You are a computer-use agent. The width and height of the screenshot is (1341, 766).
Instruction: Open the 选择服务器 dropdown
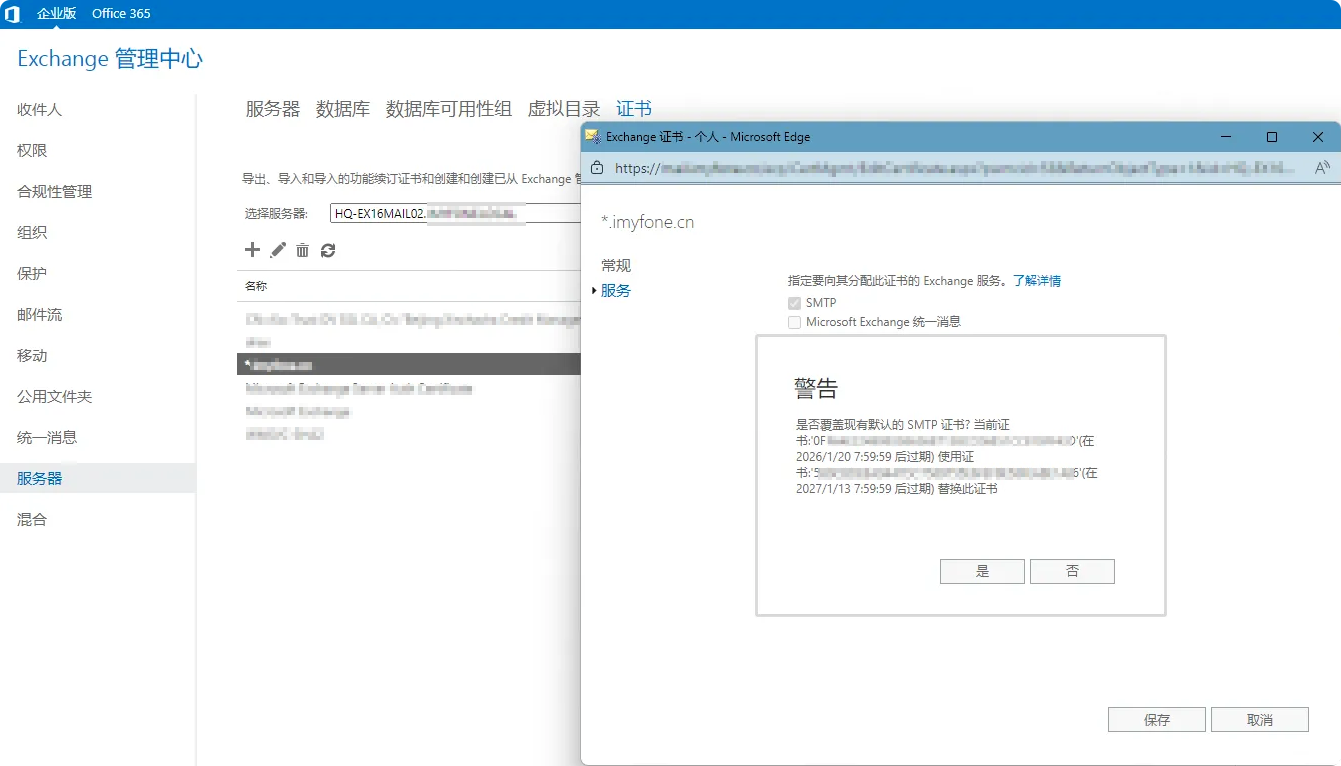455,213
